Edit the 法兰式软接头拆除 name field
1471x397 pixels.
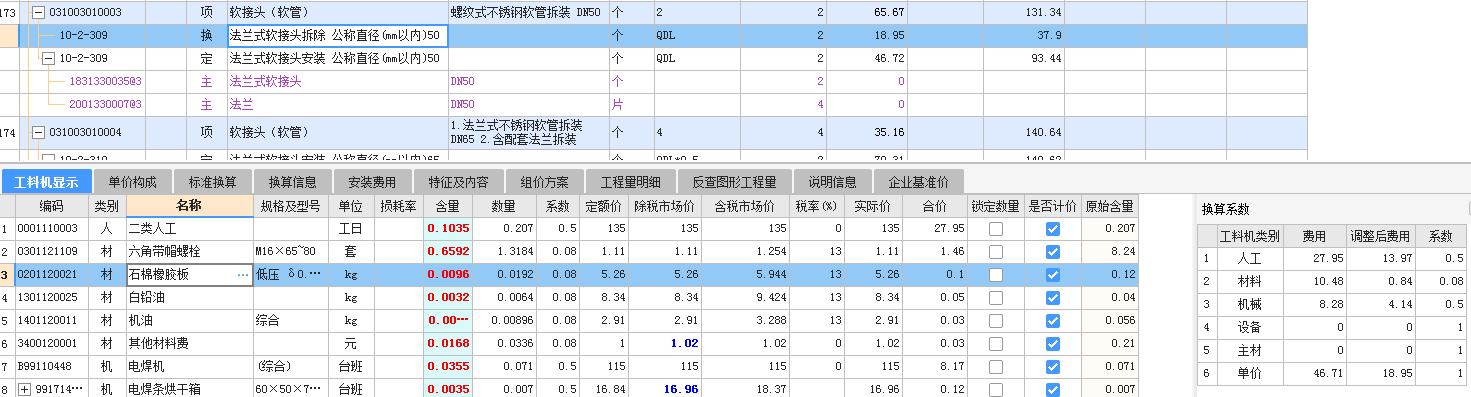point(337,36)
